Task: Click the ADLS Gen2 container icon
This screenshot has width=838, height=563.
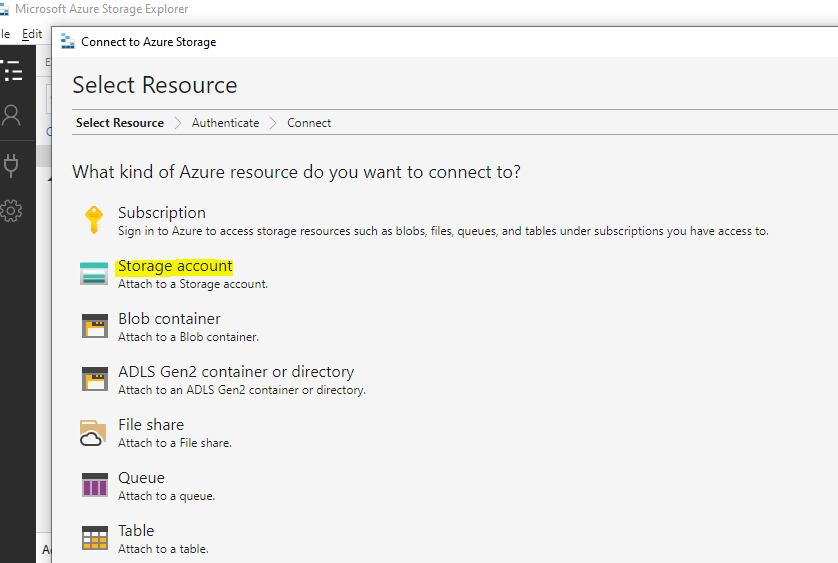Action: [x=94, y=379]
